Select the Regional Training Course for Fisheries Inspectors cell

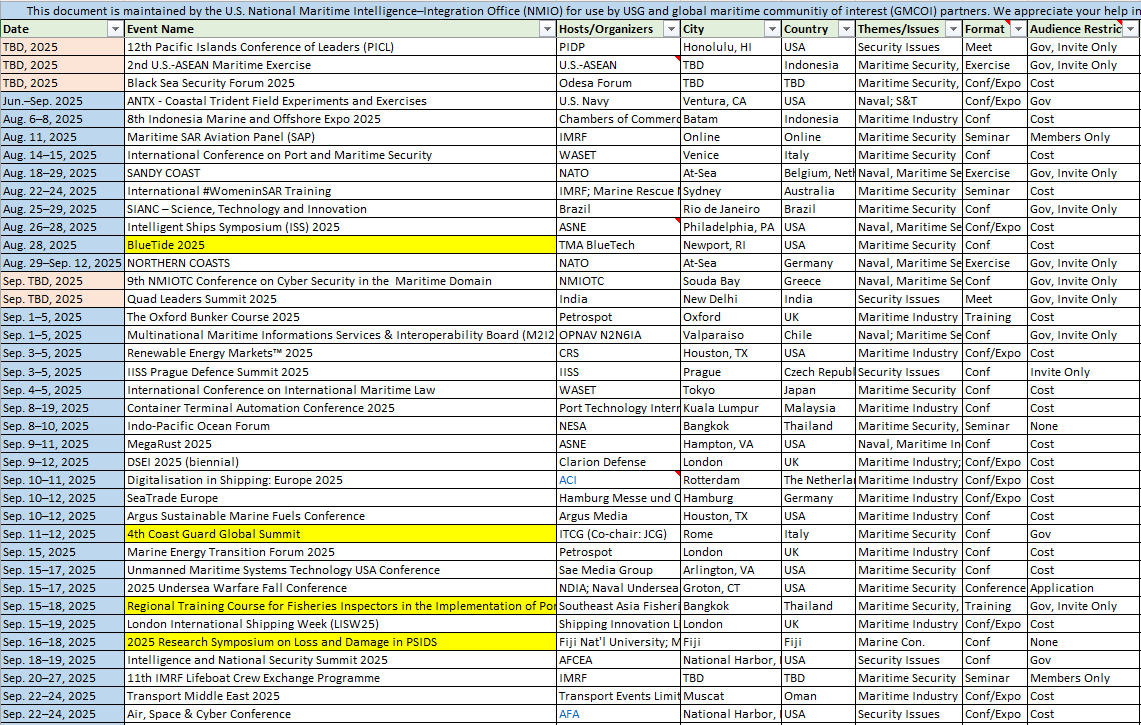point(341,606)
